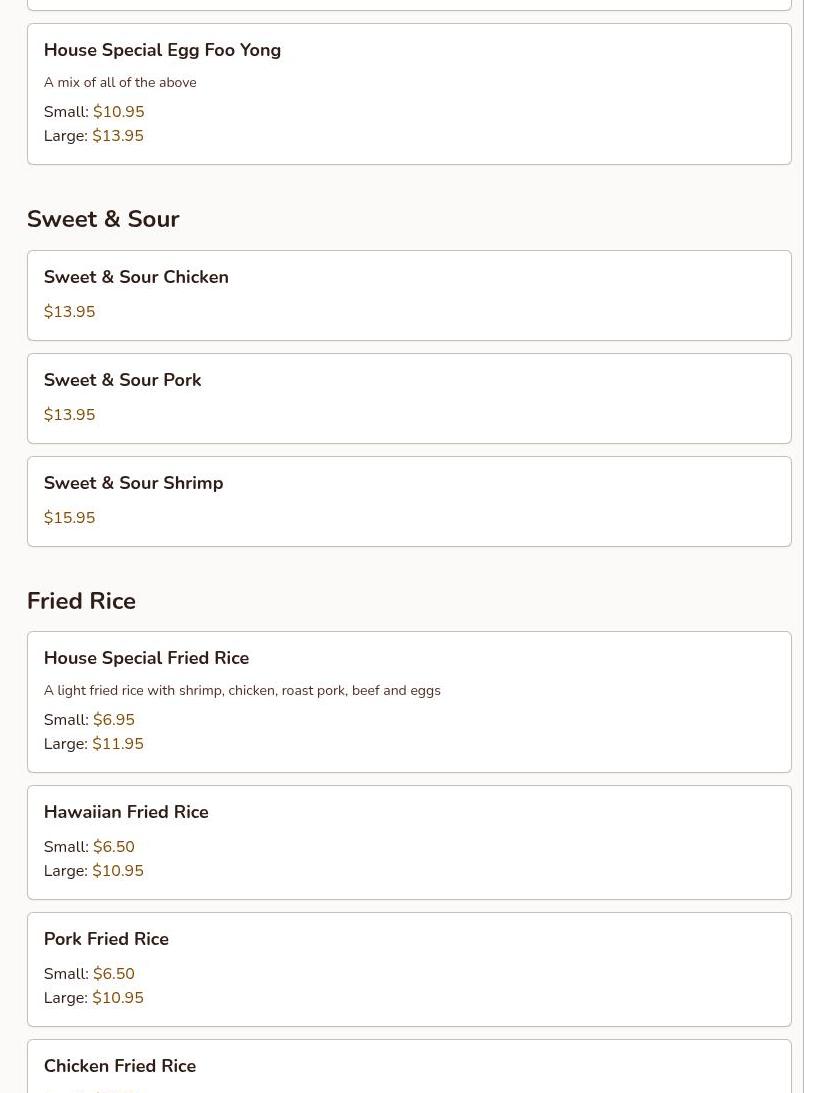This screenshot has height=1093, width=824.
Task: Click Small $10.95 Egg Foo Yong price
Action: pyautogui.click(x=118, y=112)
